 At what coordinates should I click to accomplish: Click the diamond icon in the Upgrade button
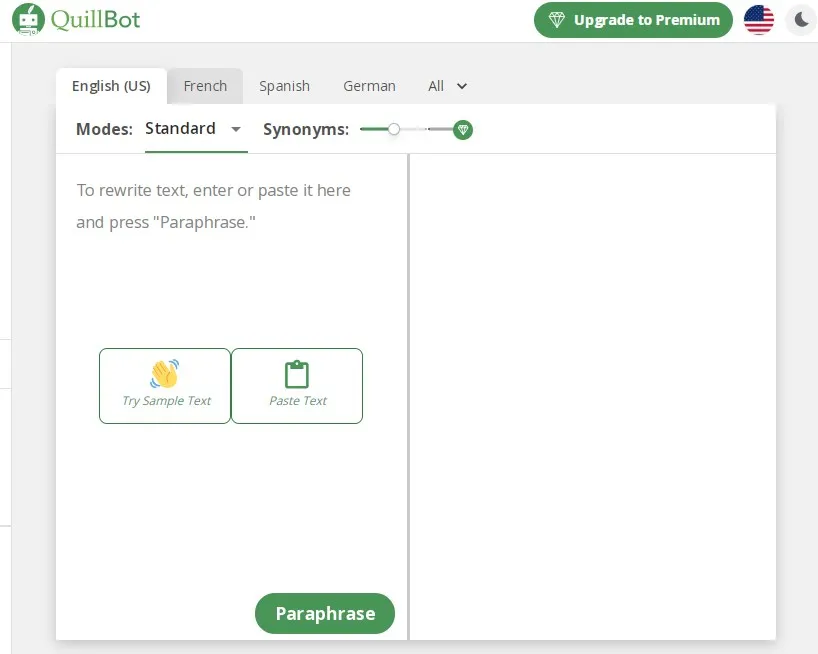pyautogui.click(x=557, y=20)
